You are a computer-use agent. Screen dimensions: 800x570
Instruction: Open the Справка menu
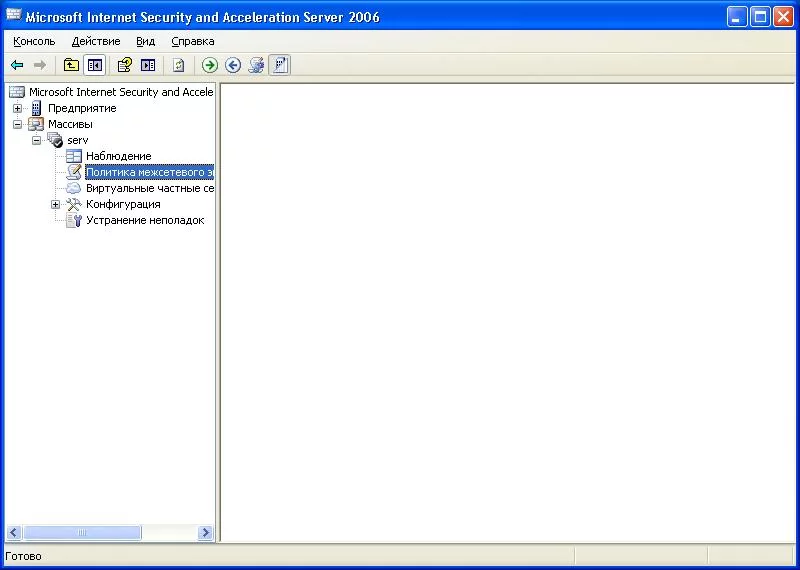click(x=193, y=41)
